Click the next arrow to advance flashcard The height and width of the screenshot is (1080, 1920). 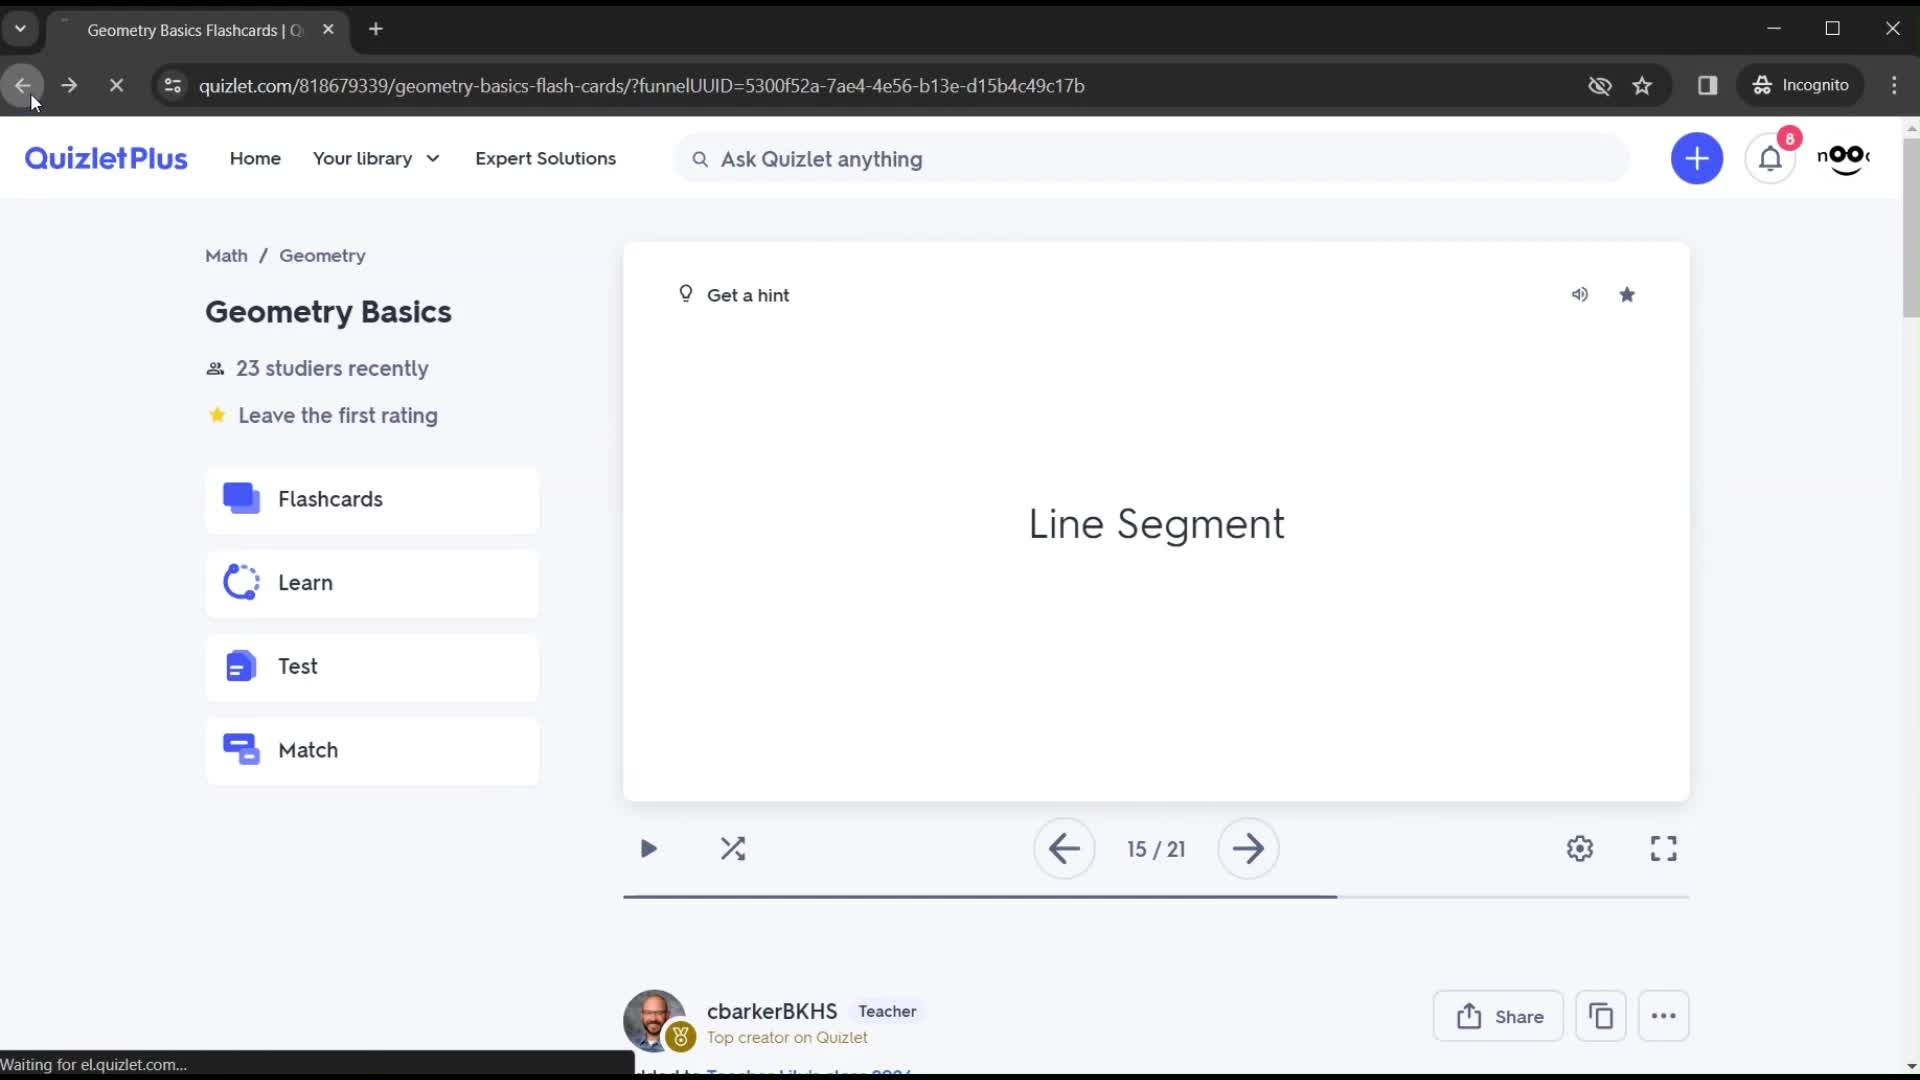(x=1249, y=848)
